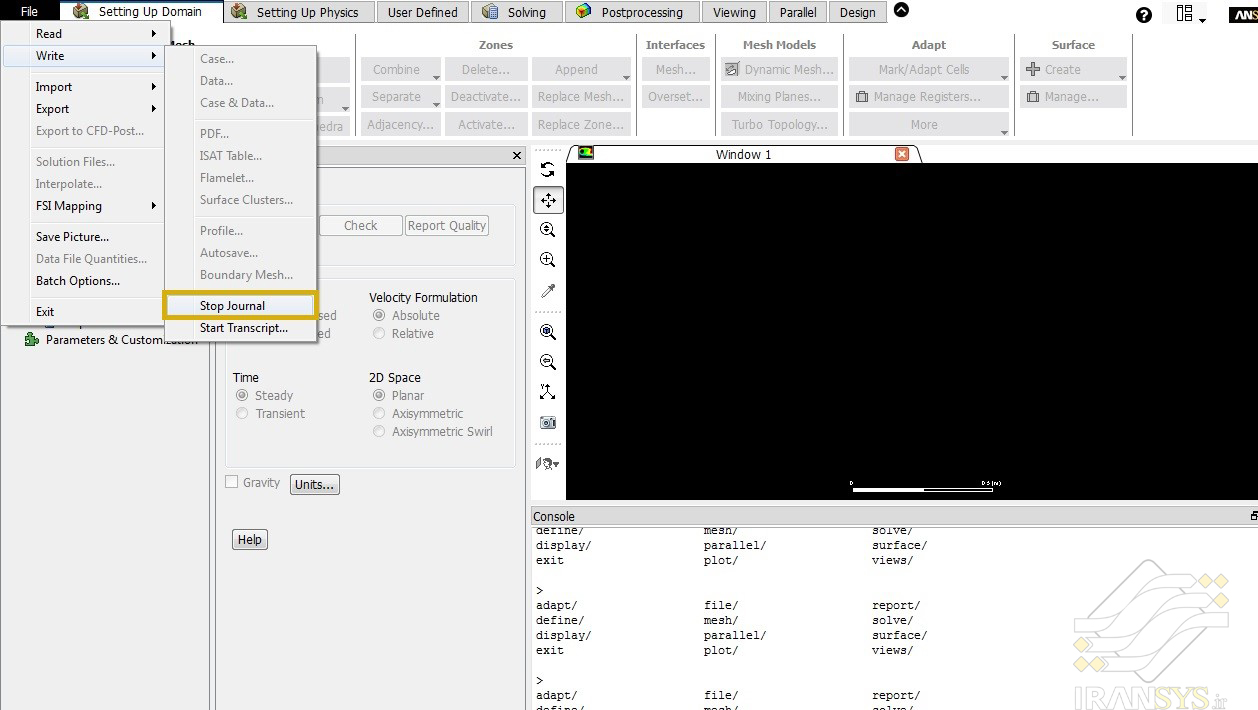
Task: Click the Window 1 contour thumbnail icon
Action: coord(586,153)
